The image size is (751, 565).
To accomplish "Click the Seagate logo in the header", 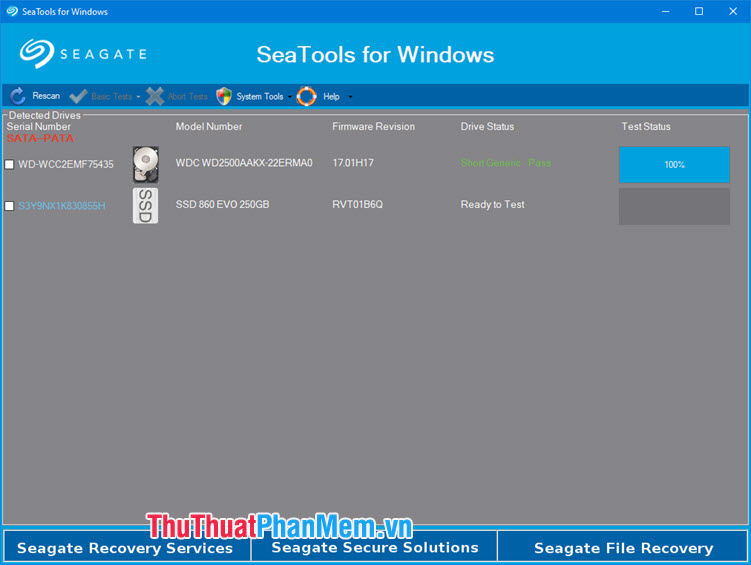I will (x=83, y=54).
